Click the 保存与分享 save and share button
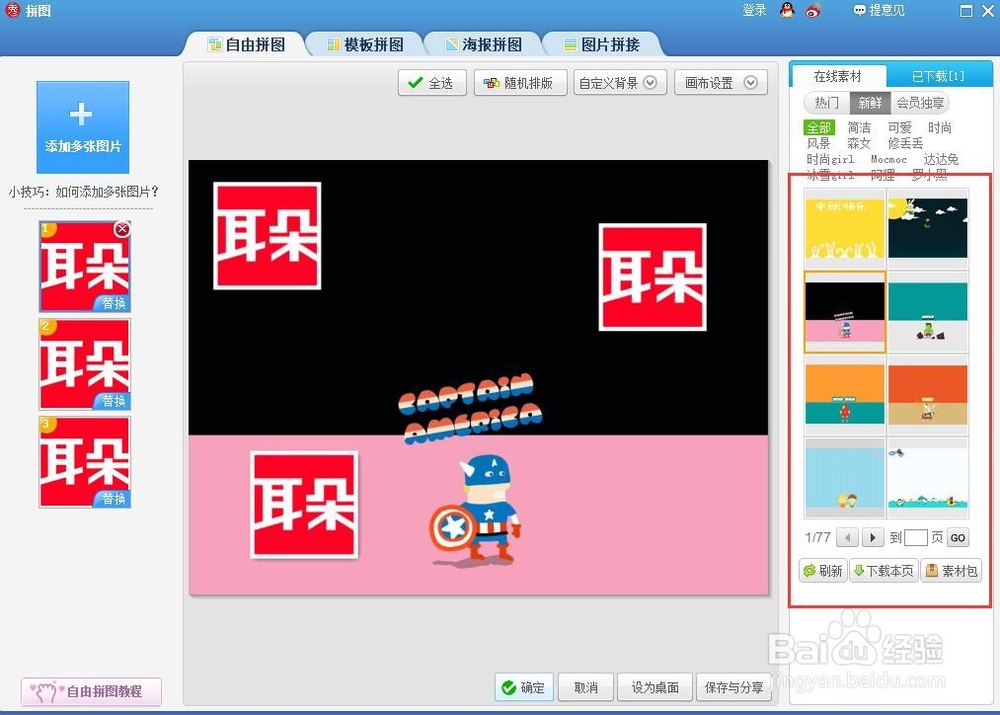The width and height of the screenshot is (1000, 715). 734,688
